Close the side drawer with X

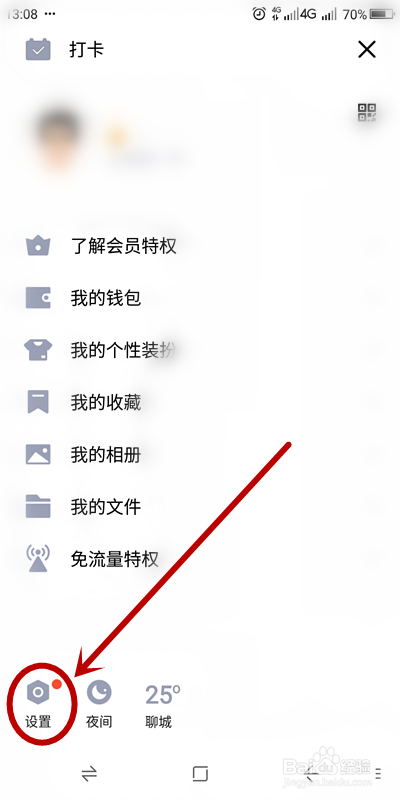tap(367, 49)
